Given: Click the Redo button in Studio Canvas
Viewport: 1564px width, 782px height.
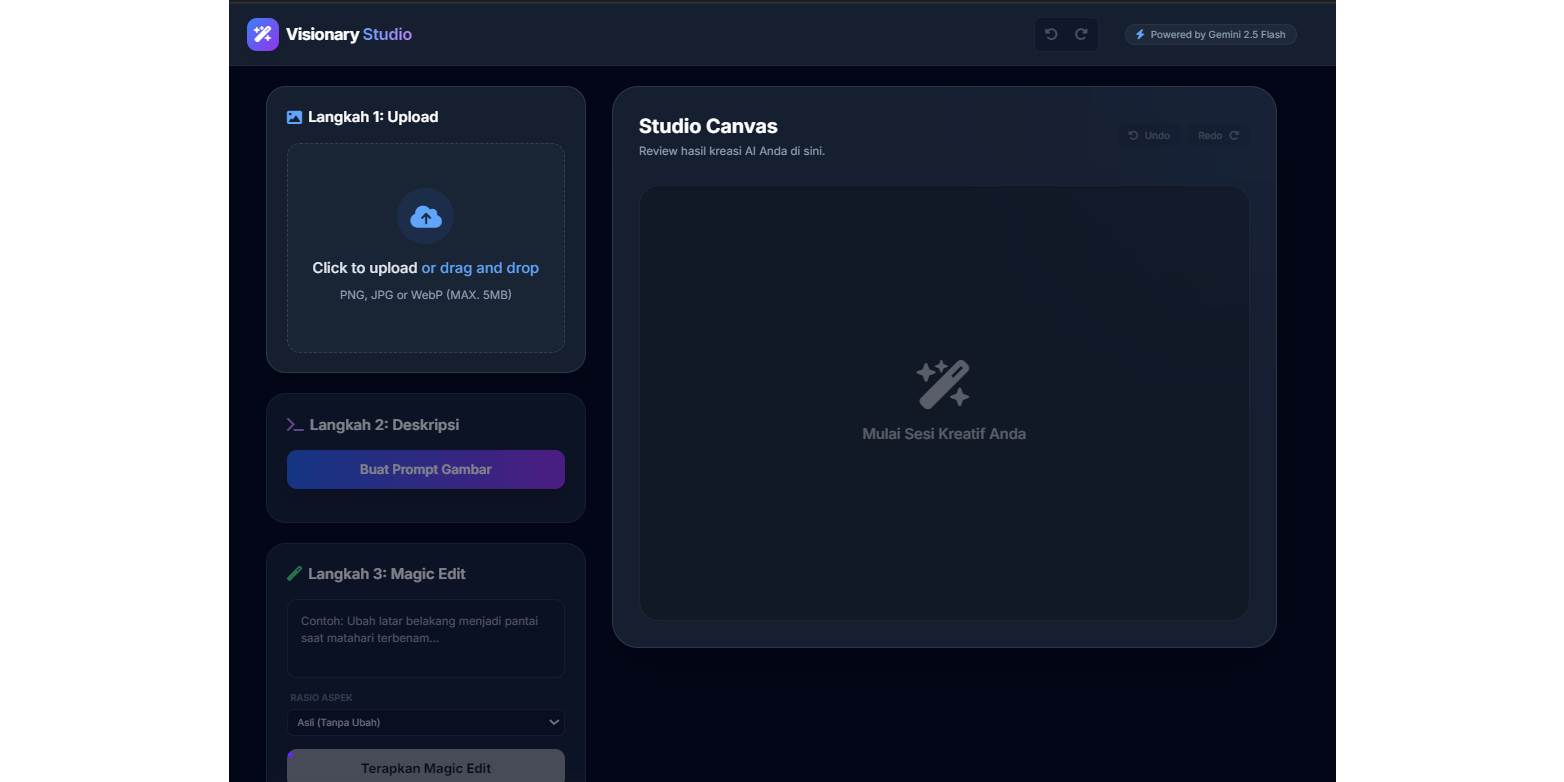Looking at the screenshot, I should pyautogui.click(x=1218, y=135).
